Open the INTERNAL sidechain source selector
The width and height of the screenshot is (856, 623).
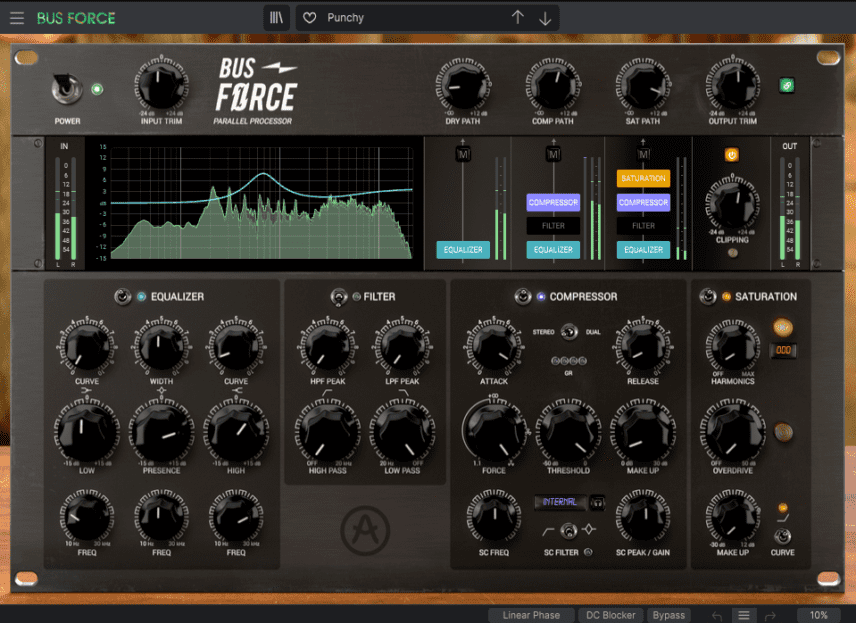click(560, 502)
